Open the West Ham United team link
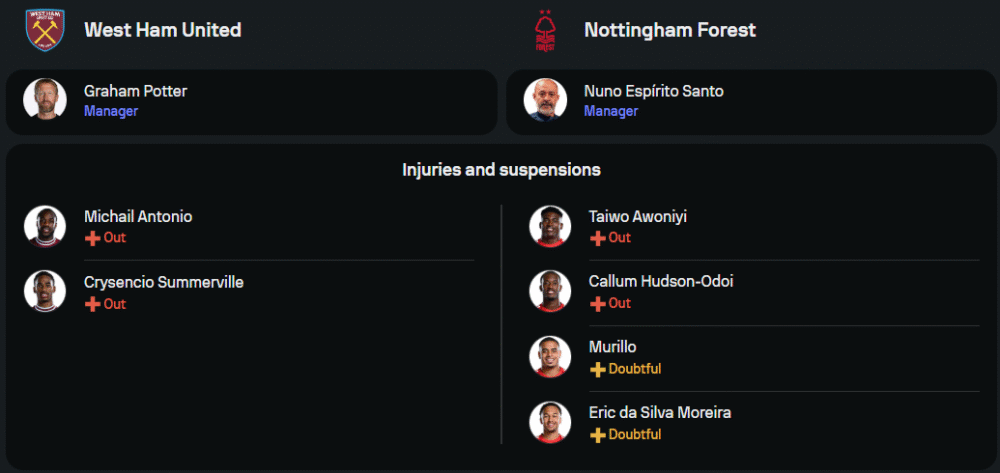This screenshot has width=1000, height=473. tap(162, 30)
